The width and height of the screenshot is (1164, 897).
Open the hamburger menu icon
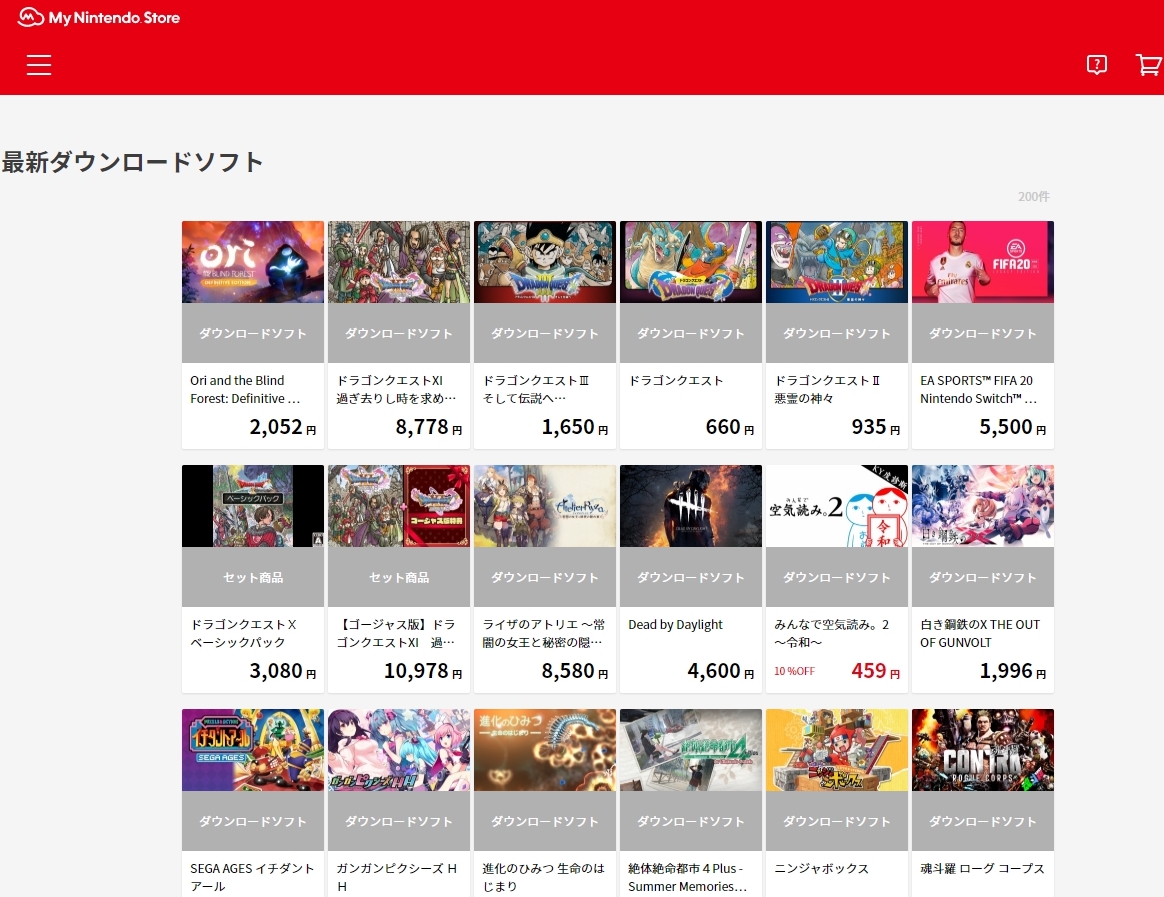pyautogui.click(x=39, y=65)
